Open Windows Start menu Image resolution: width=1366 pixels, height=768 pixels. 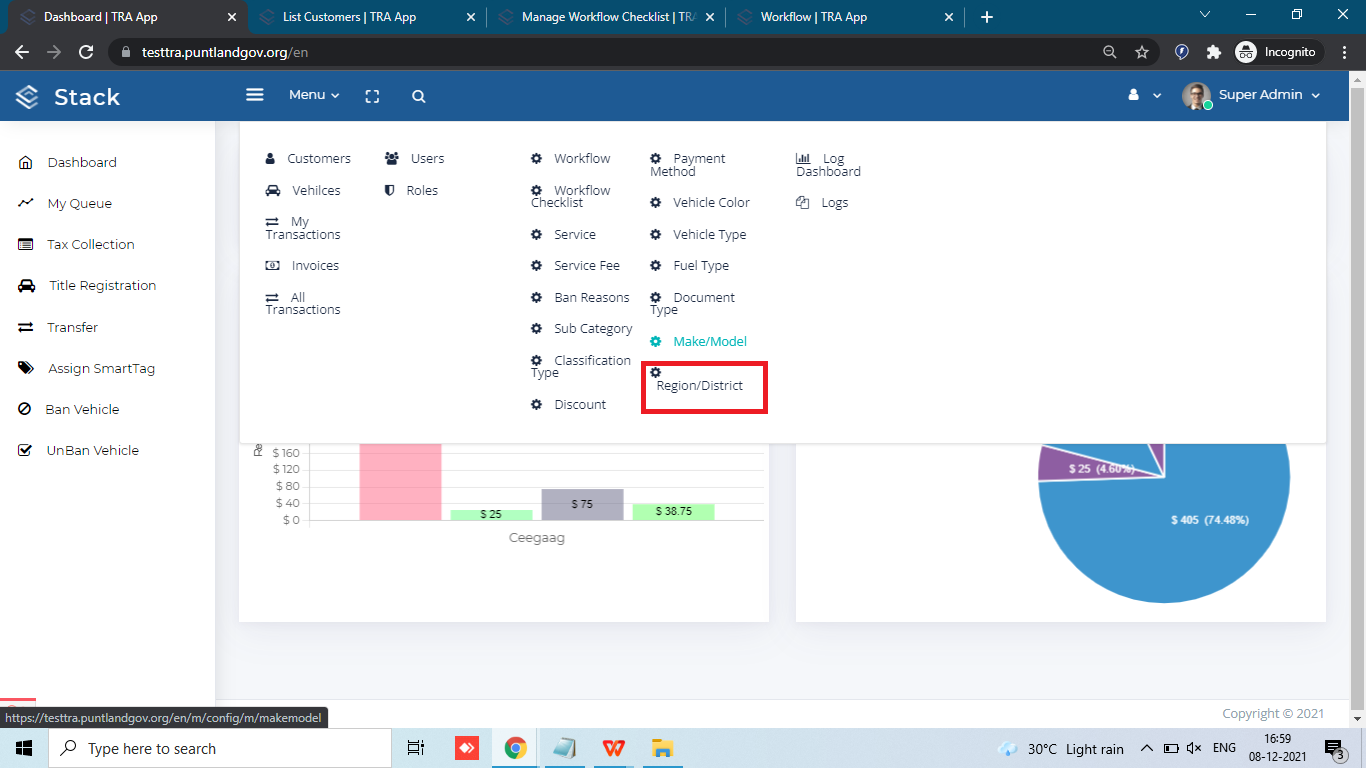24,748
